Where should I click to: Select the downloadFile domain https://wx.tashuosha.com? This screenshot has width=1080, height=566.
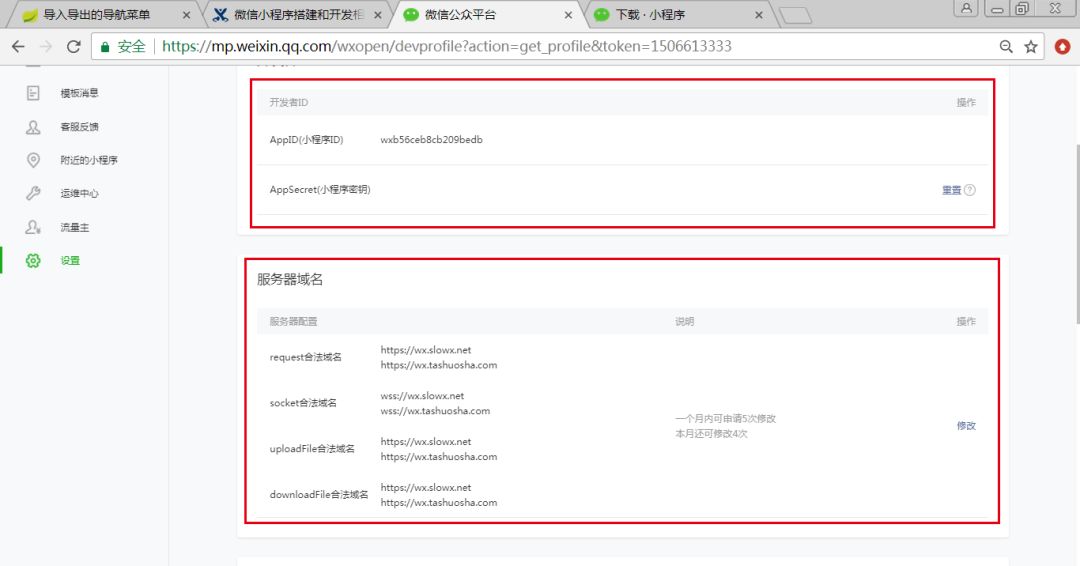coord(439,503)
